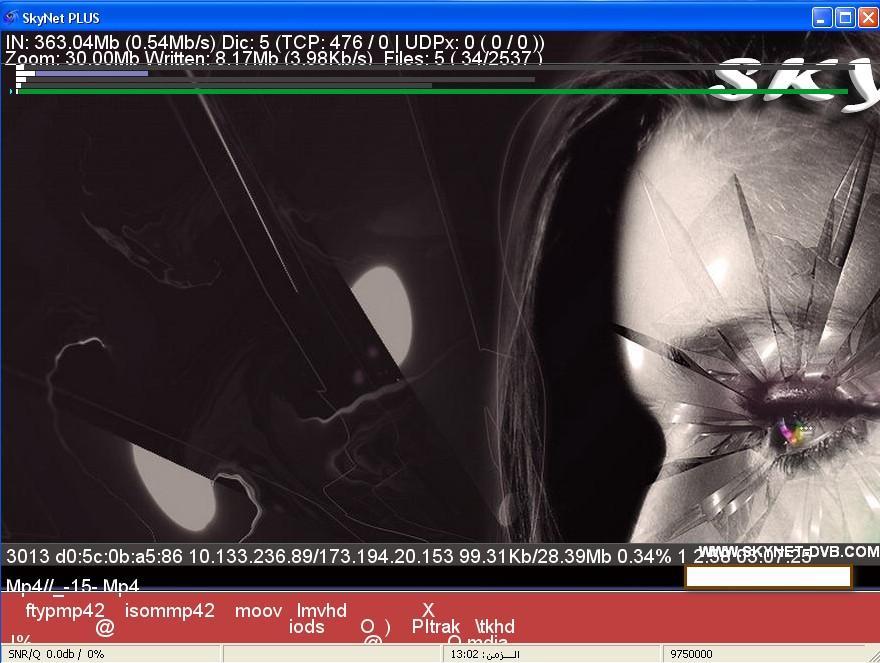Click the 'TCP: 476 / 0' counter
880x663 pixels.
click(x=336, y=43)
